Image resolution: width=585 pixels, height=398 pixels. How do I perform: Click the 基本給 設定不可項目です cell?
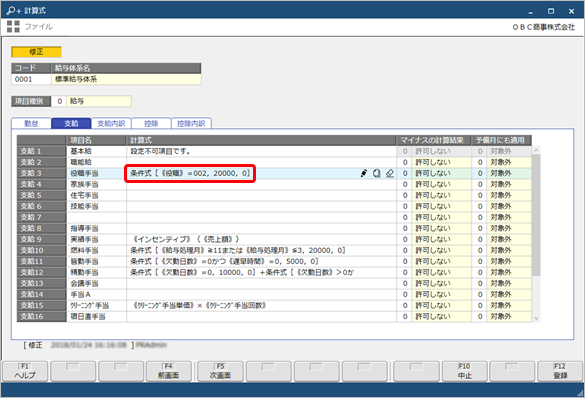click(261, 151)
